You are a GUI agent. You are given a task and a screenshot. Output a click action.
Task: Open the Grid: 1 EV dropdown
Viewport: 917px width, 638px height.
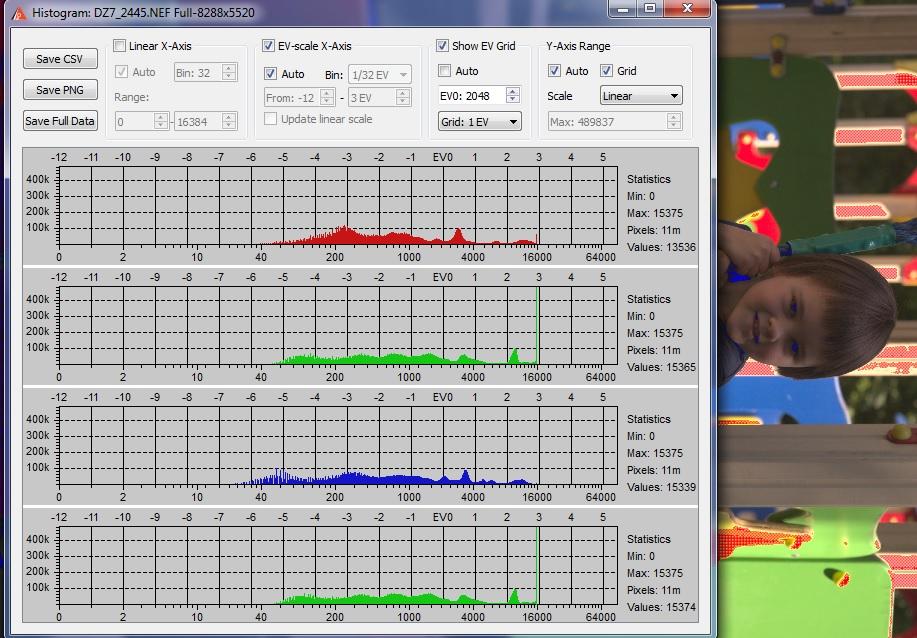(480, 122)
